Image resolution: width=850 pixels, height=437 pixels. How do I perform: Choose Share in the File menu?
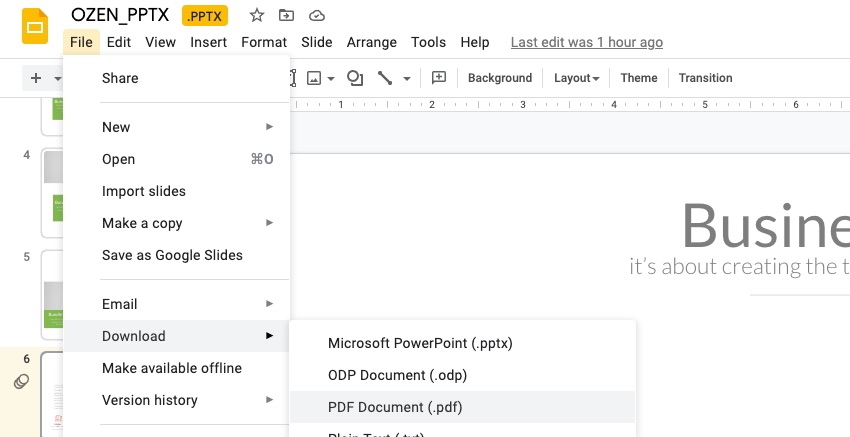(177, 78)
